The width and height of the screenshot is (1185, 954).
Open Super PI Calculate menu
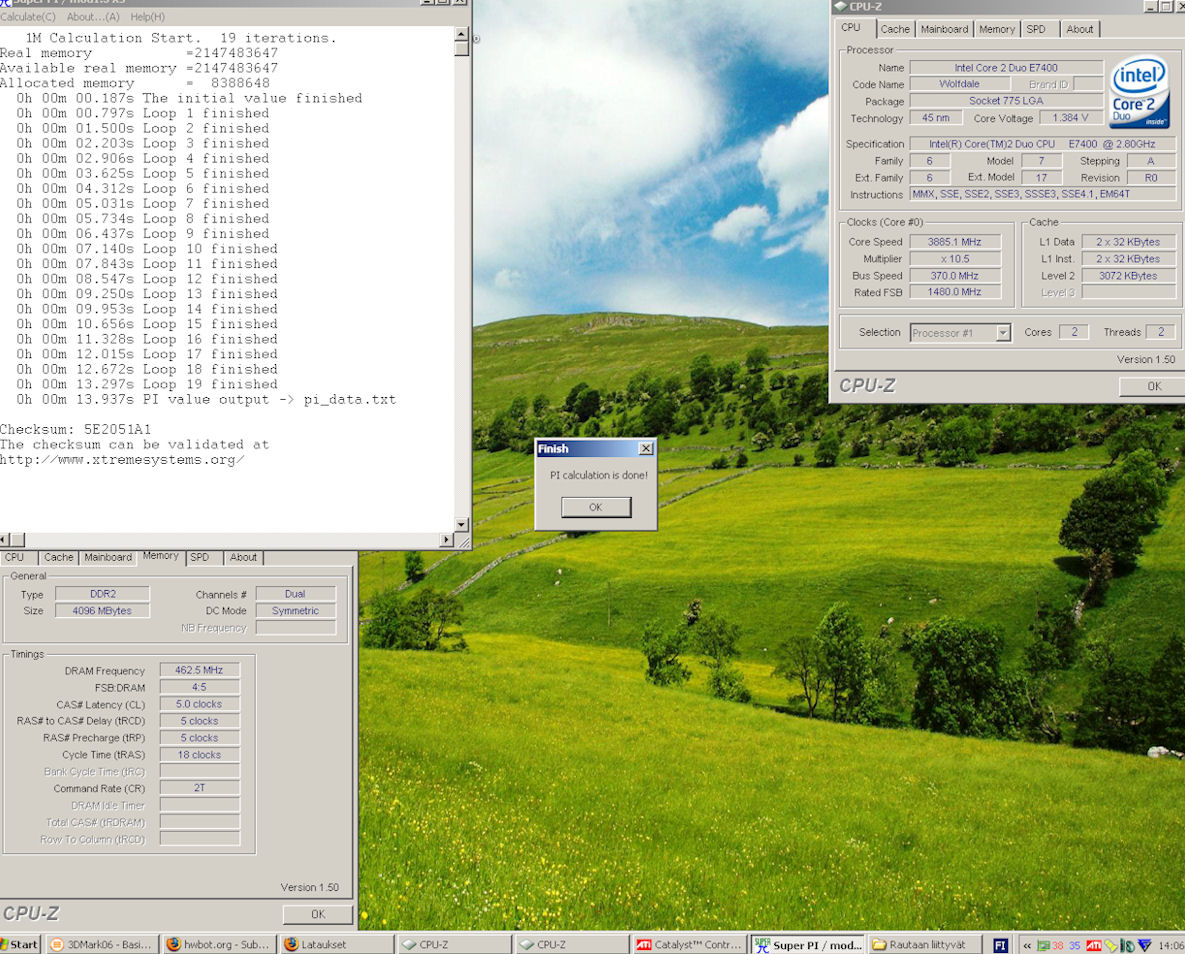point(28,17)
